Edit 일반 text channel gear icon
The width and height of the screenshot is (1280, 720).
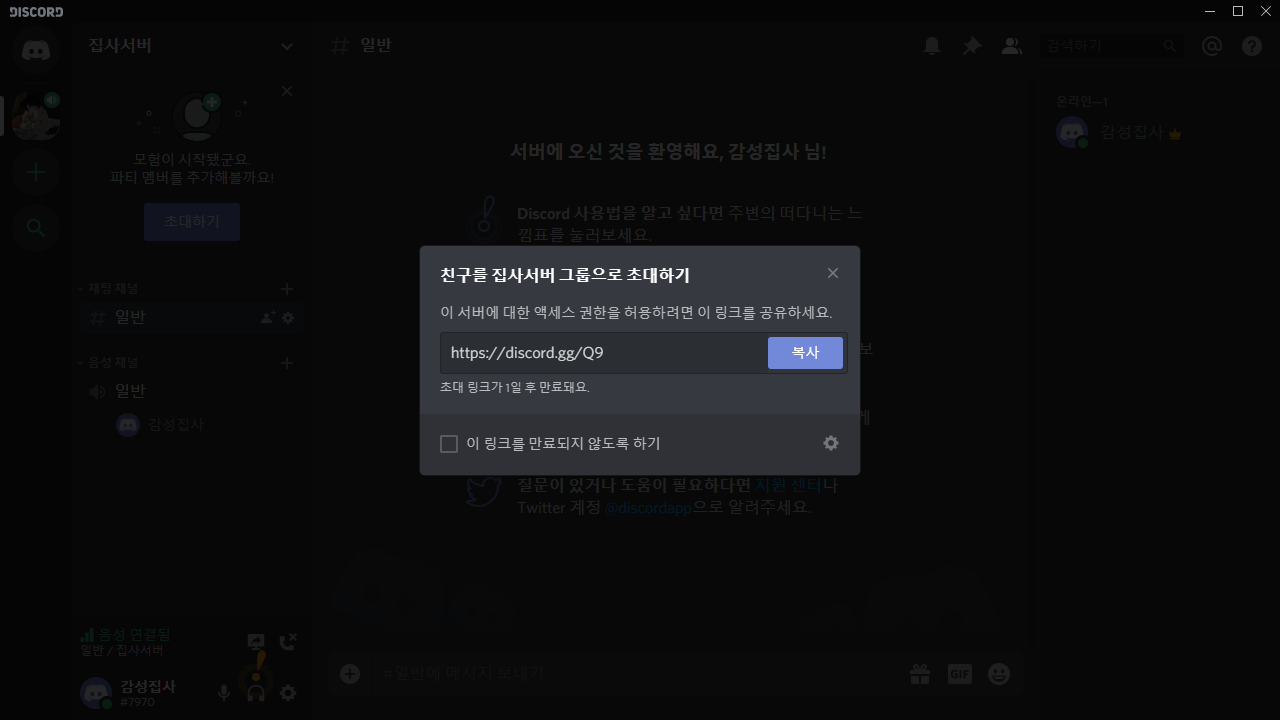tap(288, 318)
